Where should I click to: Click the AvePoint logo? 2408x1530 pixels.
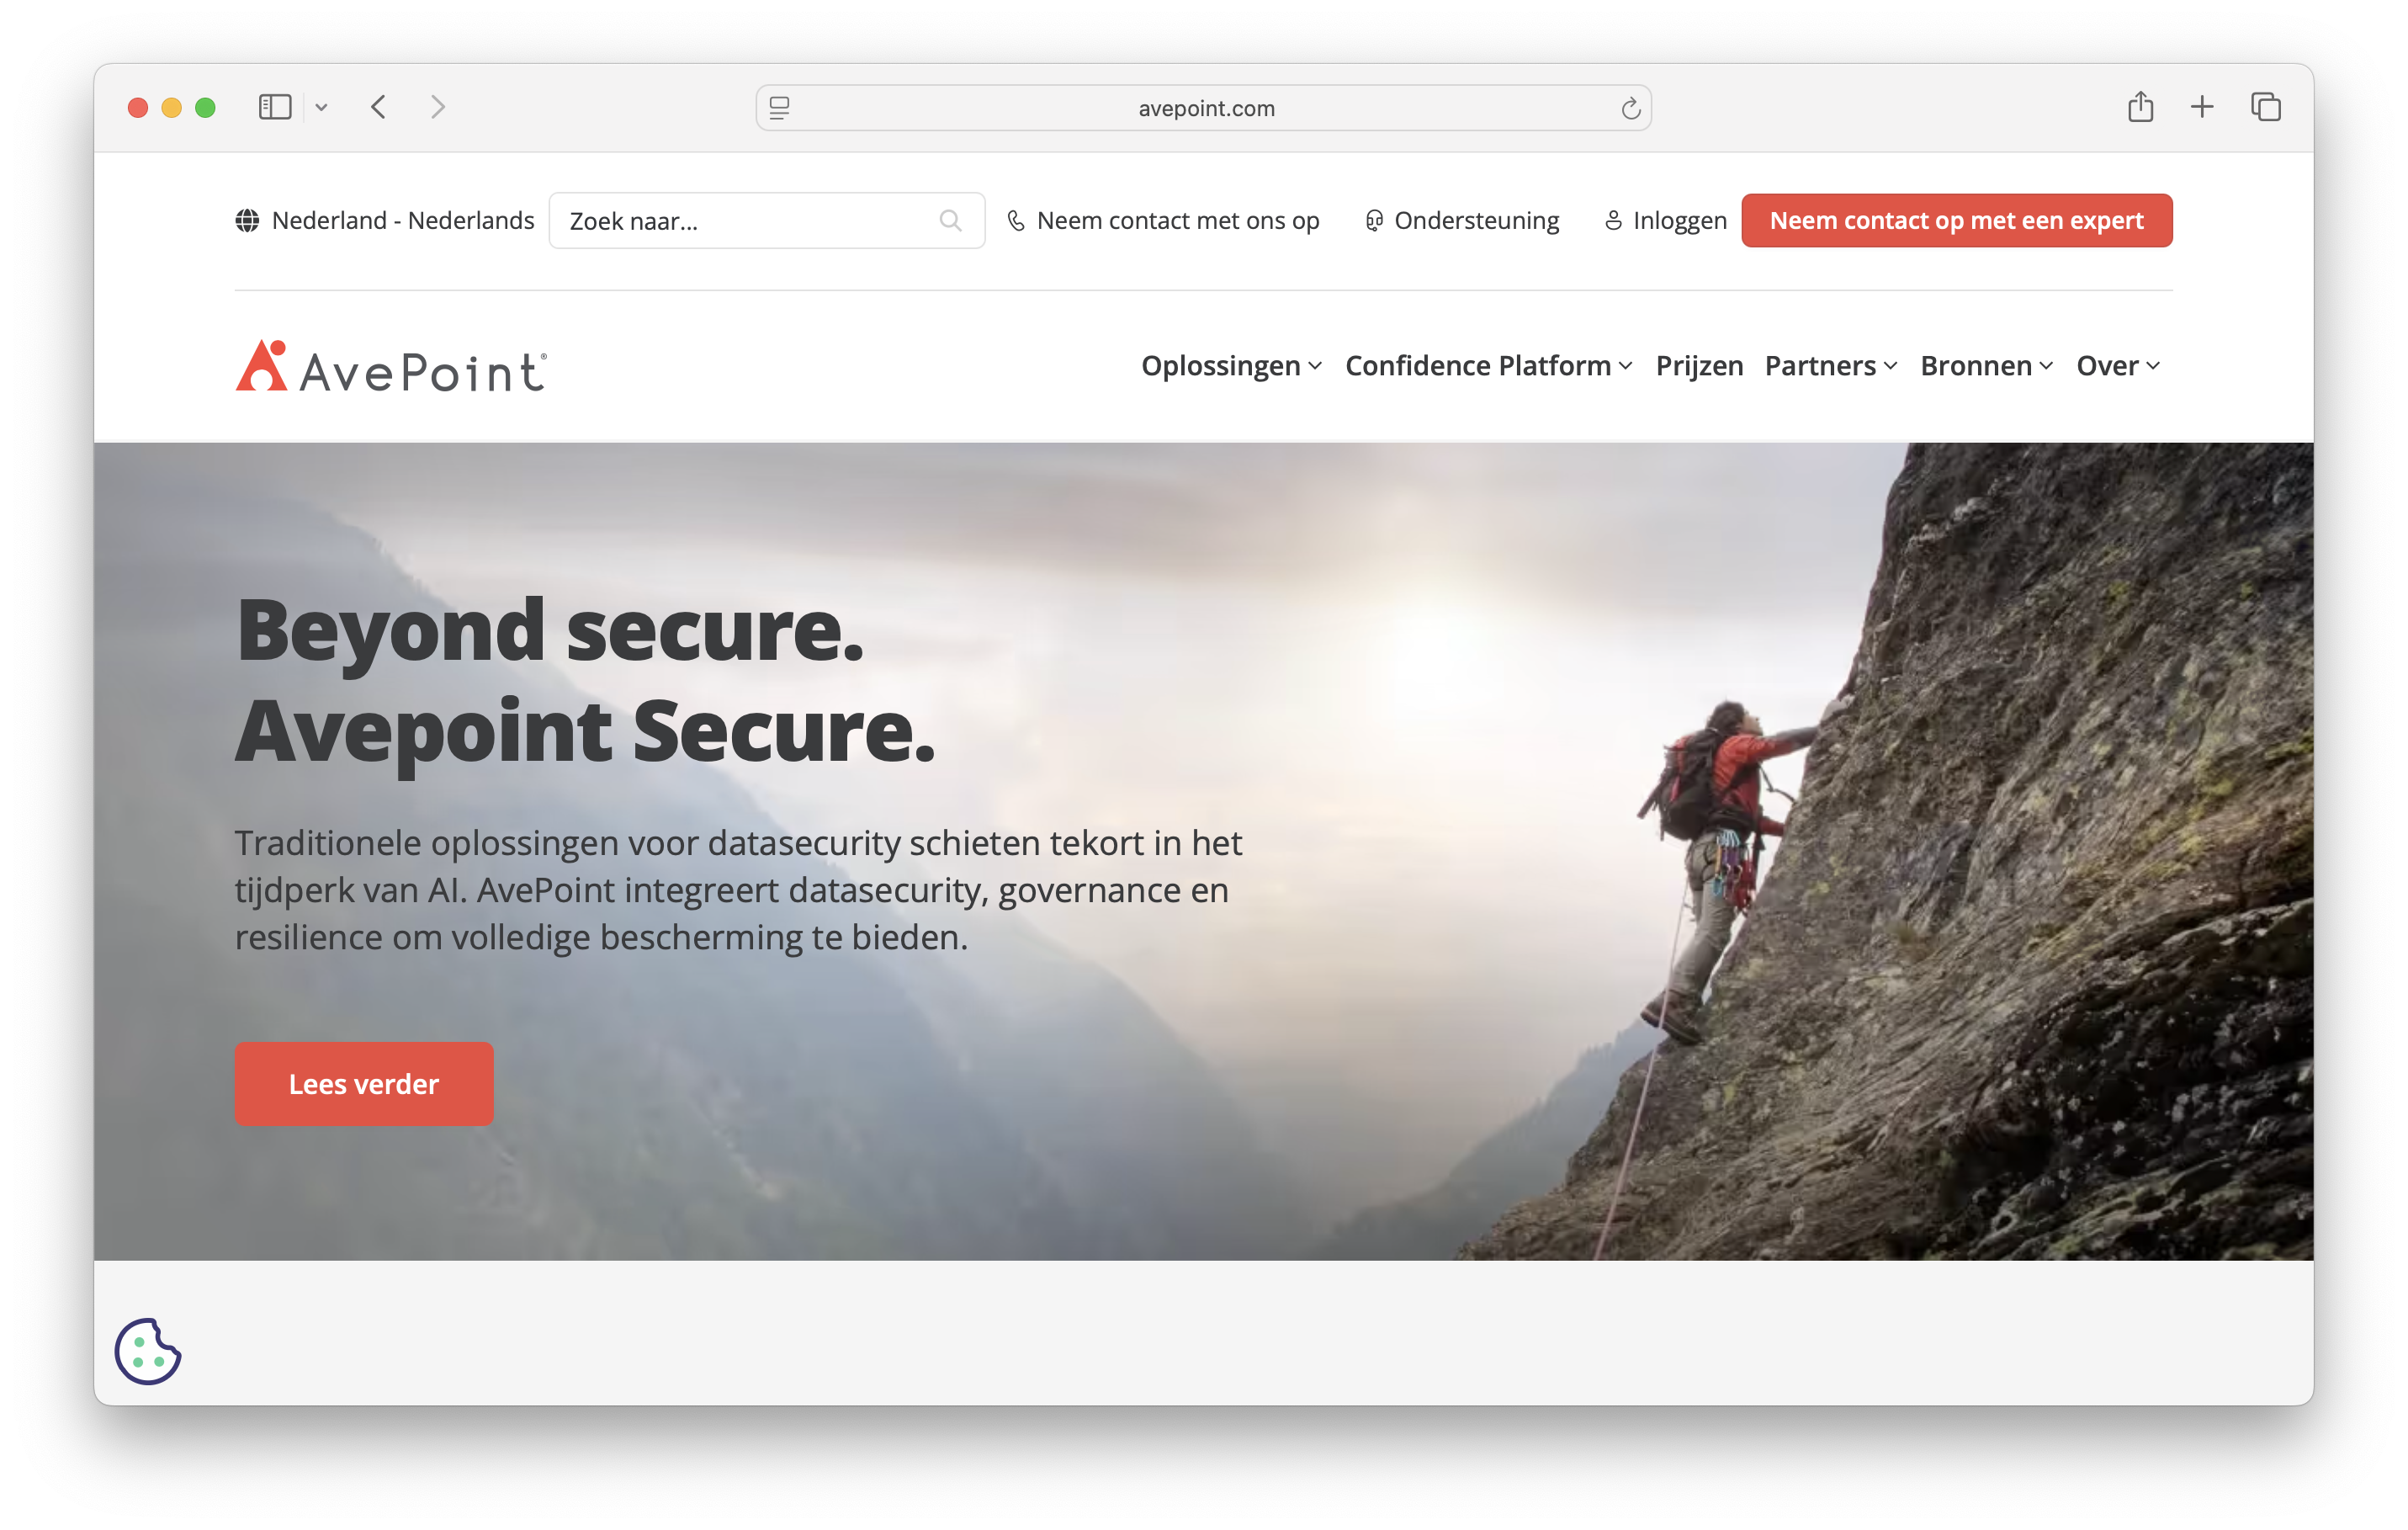click(x=391, y=366)
